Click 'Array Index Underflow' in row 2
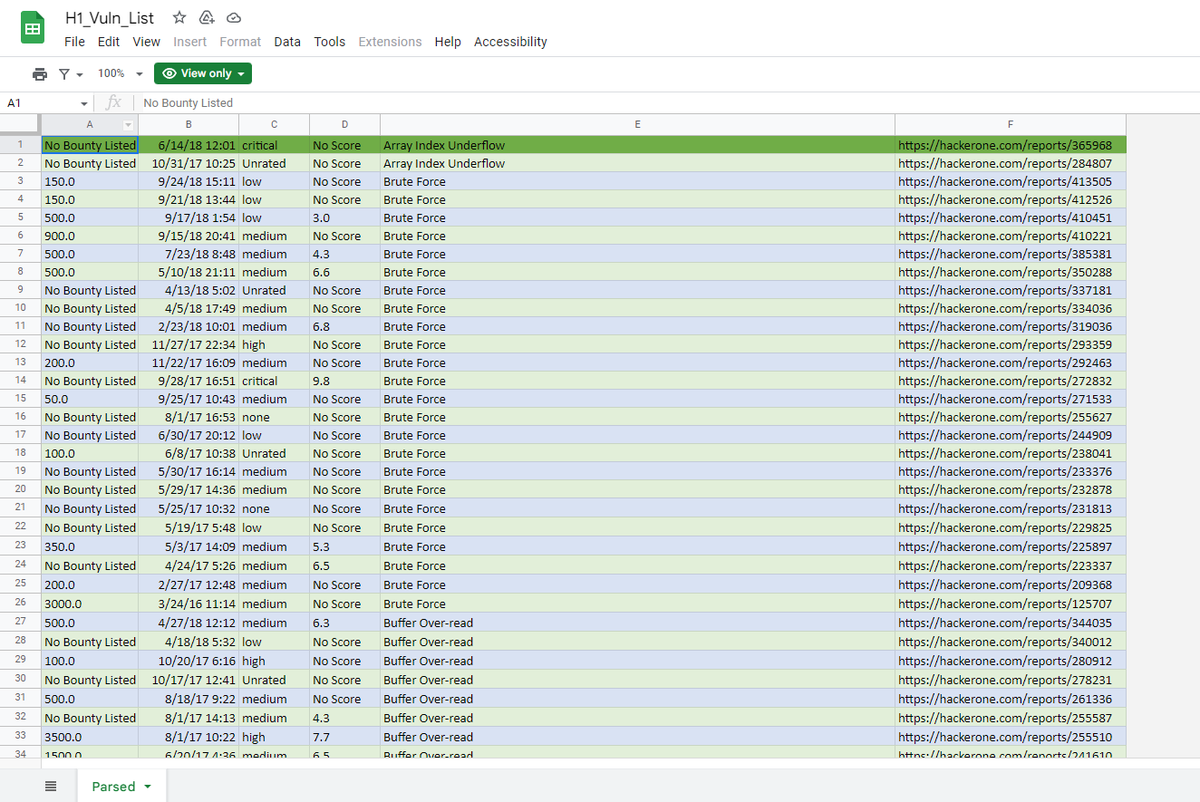The image size is (1200, 802). [637, 163]
